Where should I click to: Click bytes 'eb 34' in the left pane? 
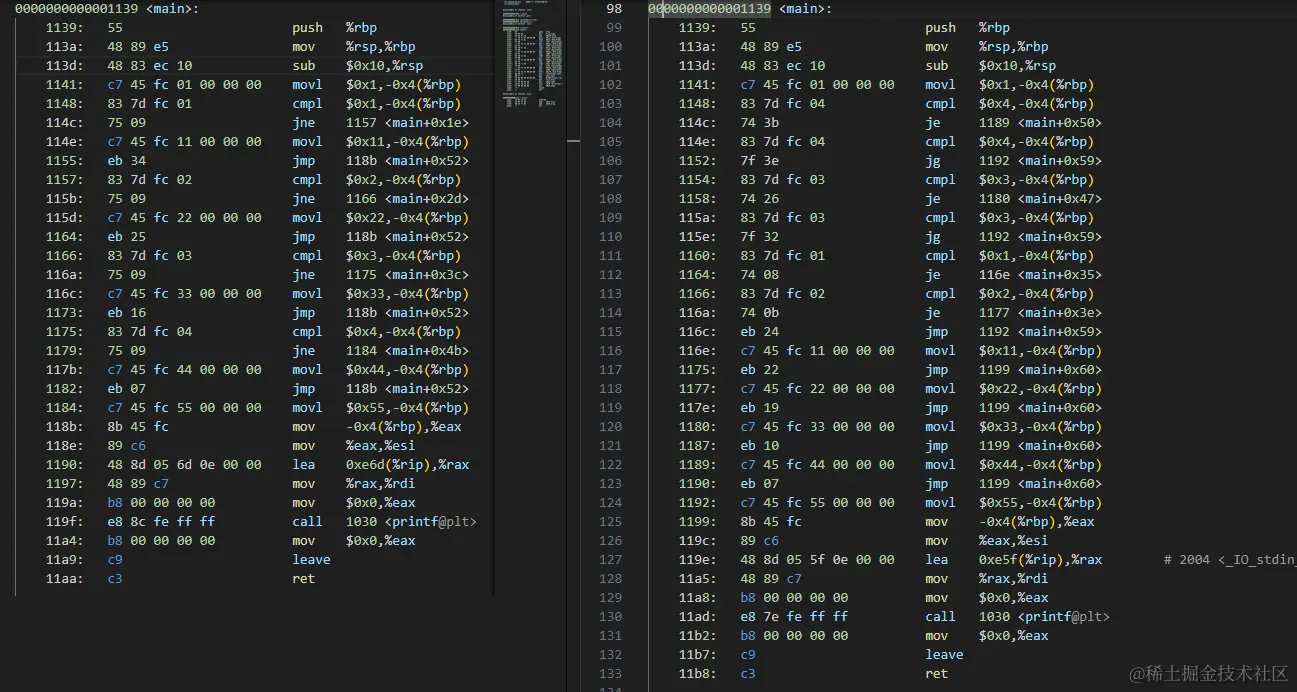pos(126,161)
